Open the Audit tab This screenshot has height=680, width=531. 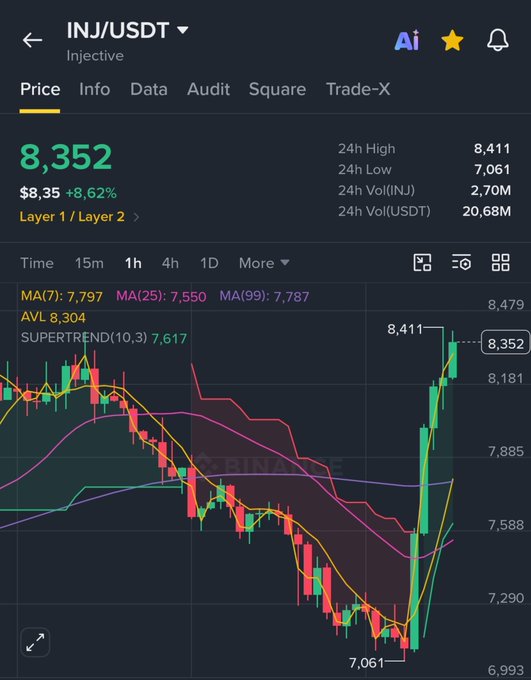pos(208,89)
